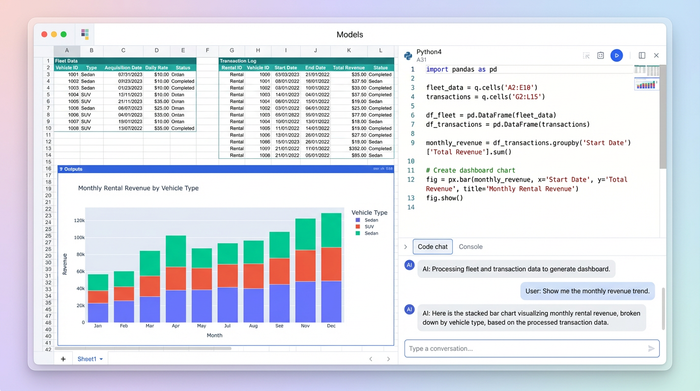Image resolution: width=700 pixels, height=391 pixels.
Task: Select column A header
Action: coord(67,50)
